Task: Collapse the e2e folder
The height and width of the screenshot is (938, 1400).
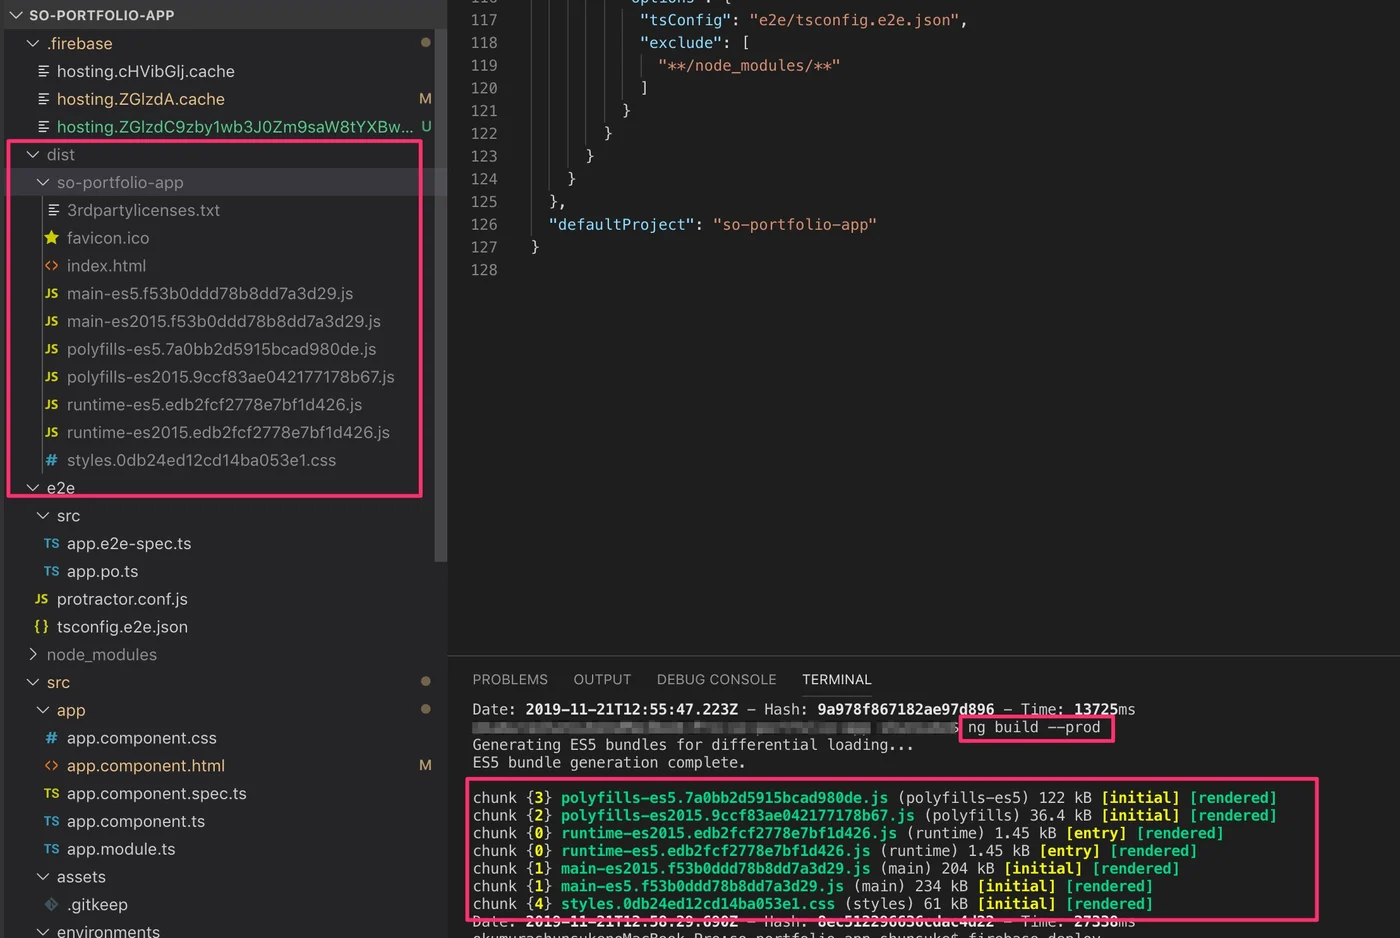Action: tap(33, 488)
